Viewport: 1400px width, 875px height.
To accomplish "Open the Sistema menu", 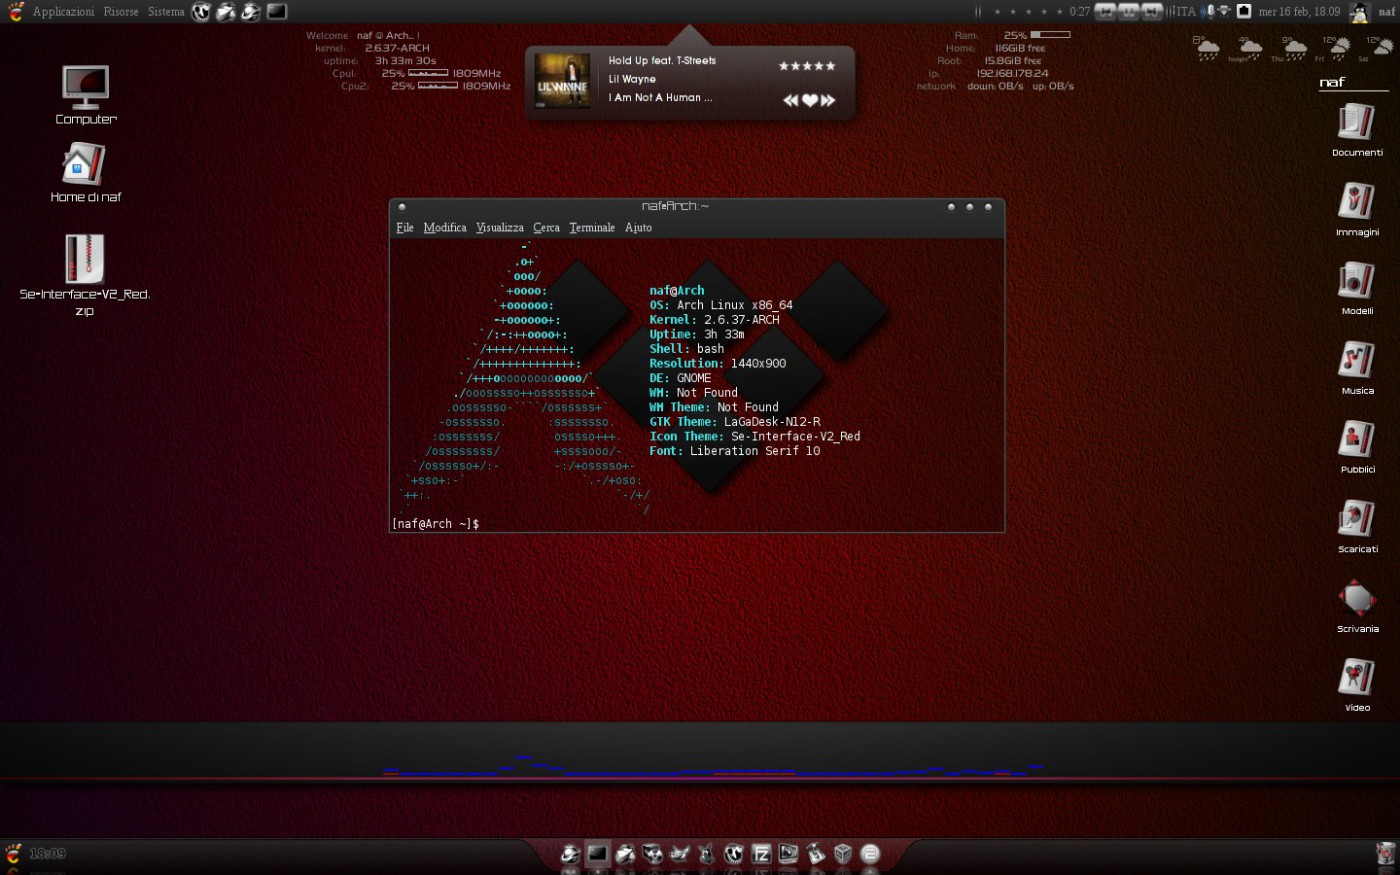I will point(166,12).
